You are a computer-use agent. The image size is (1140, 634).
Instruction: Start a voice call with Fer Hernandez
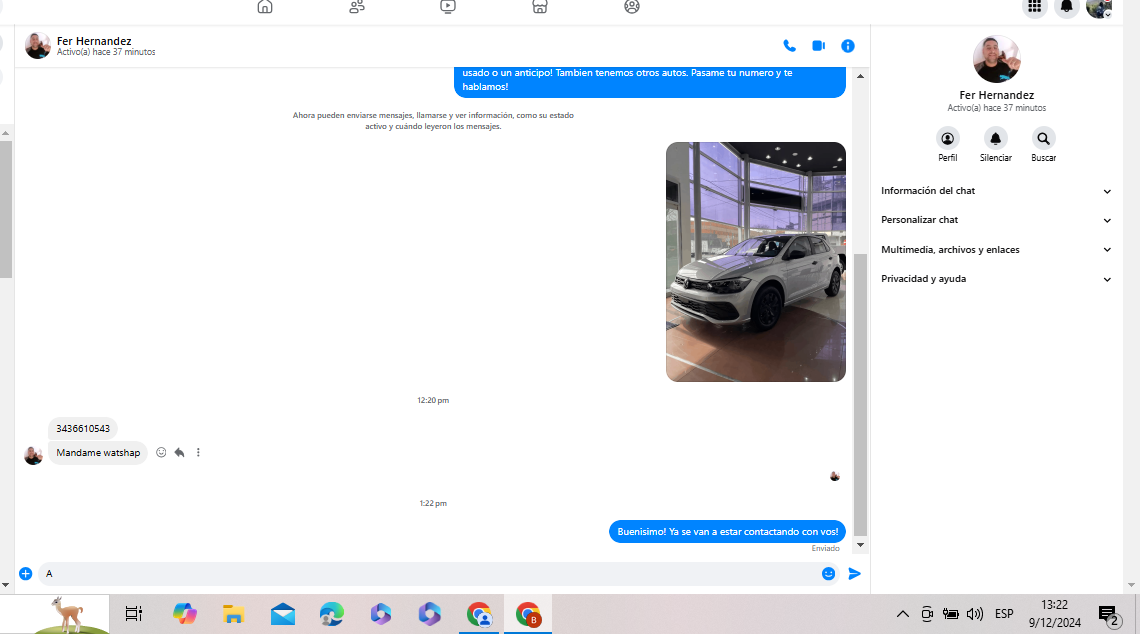[789, 46]
